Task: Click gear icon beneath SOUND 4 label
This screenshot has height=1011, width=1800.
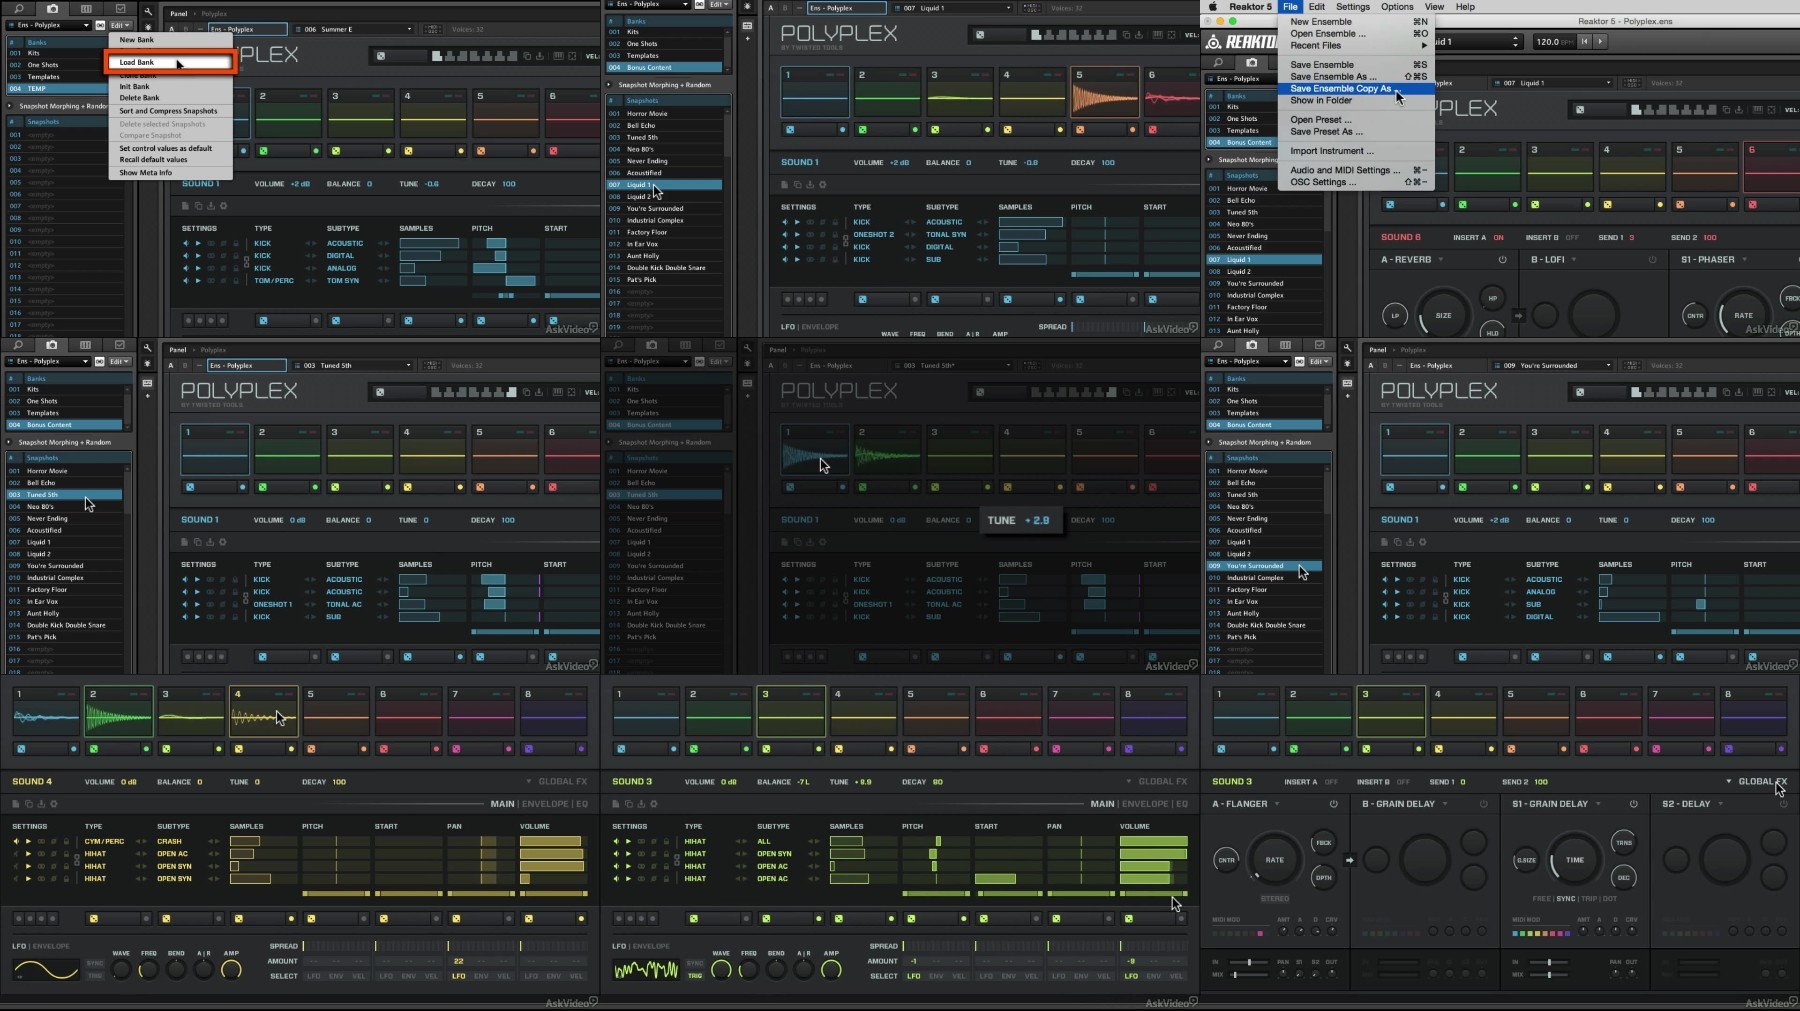Action: point(54,804)
